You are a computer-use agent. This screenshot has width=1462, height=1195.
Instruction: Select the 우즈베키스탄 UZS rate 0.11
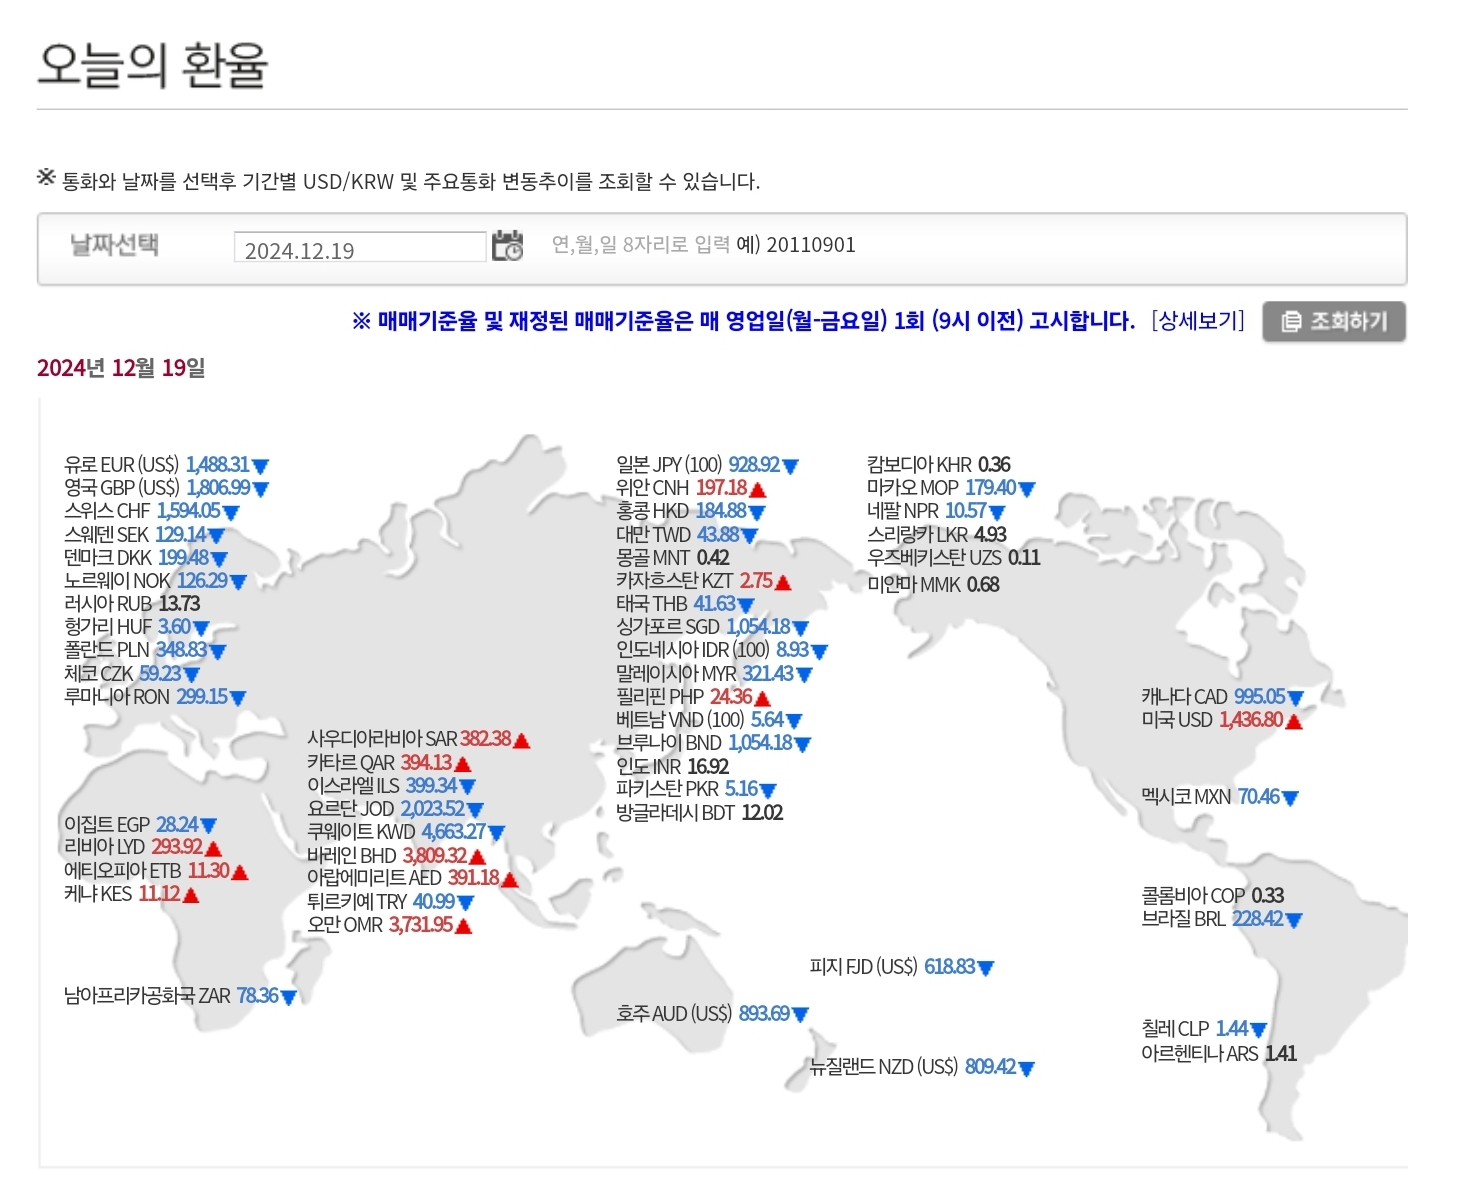(1024, 558)
